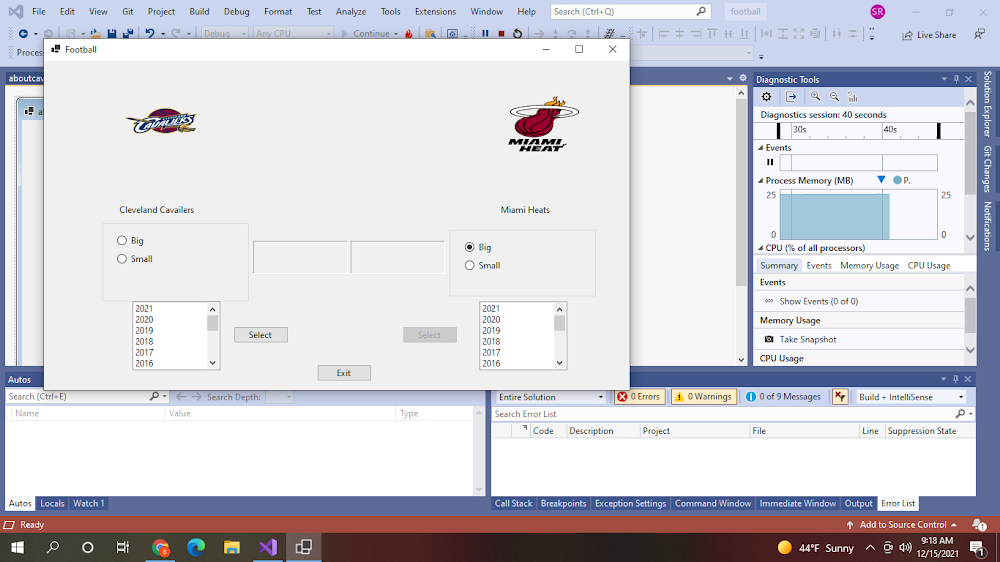Zoom in on Diagnostic Tools timeline
This screenshot has width=1000, height=562.
pos(815,97)
